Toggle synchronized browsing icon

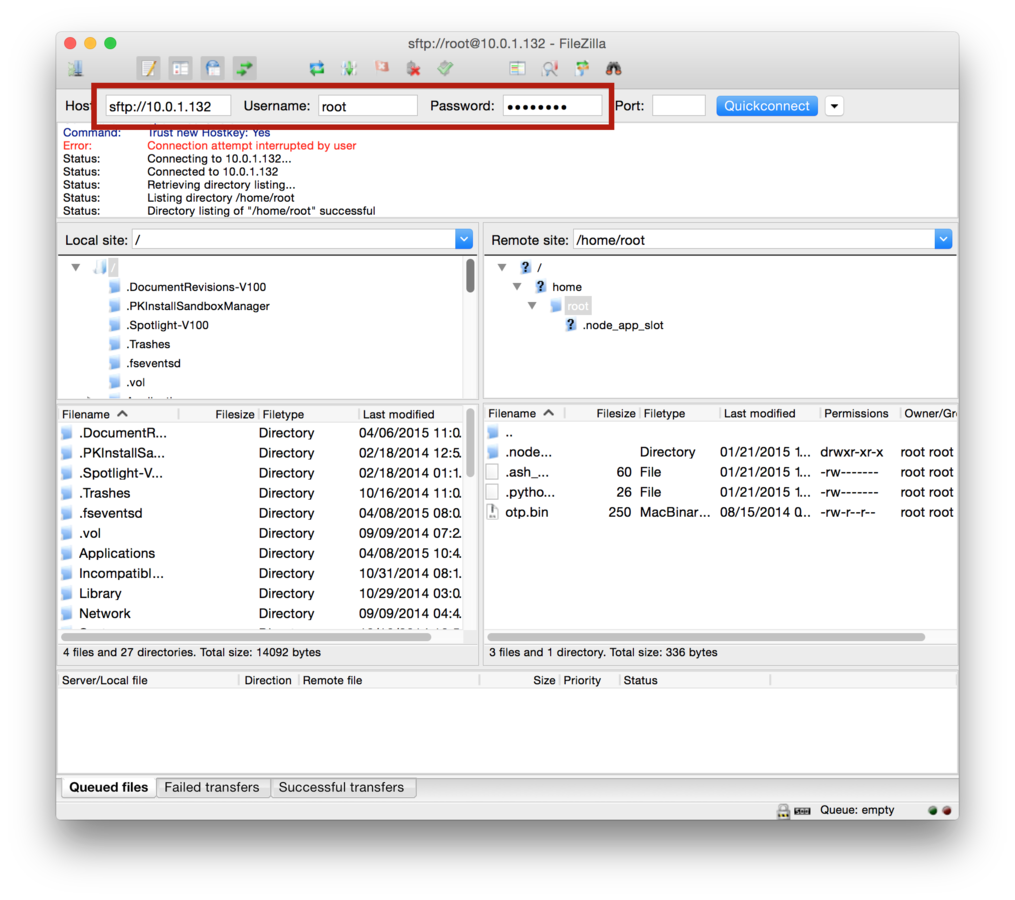(x=582, y=68)
